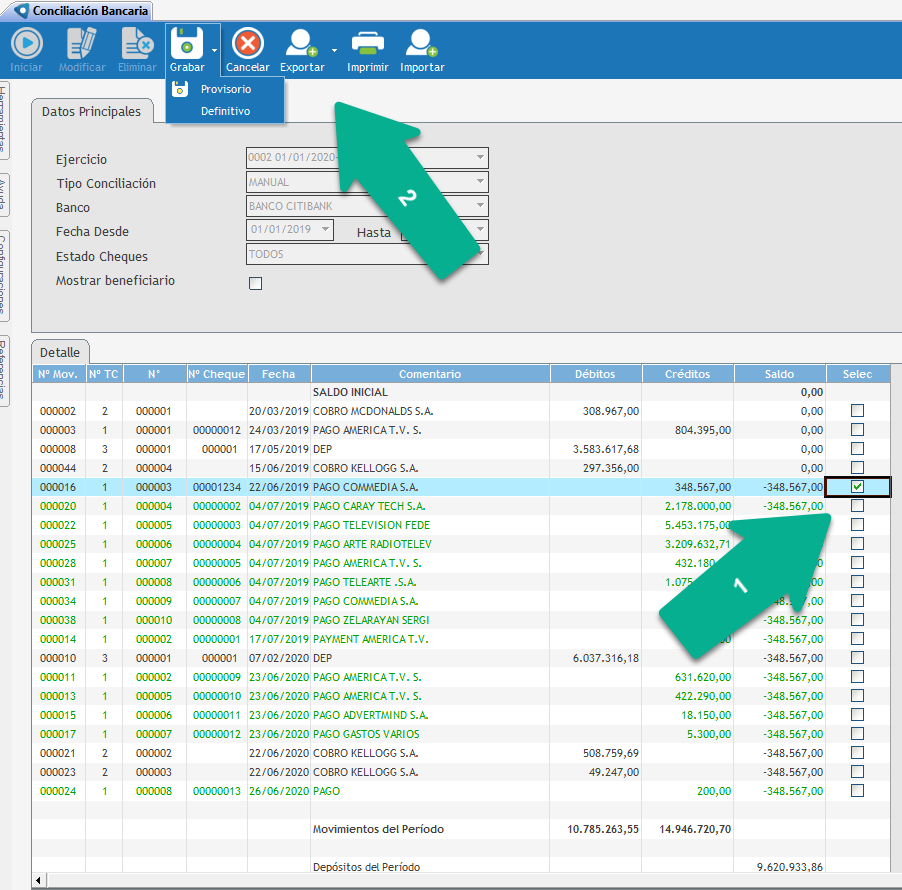The width and height of the screenshot is (902, 890).
Task: Expand the Banco combo box
Action: click(x=481, y=206)
